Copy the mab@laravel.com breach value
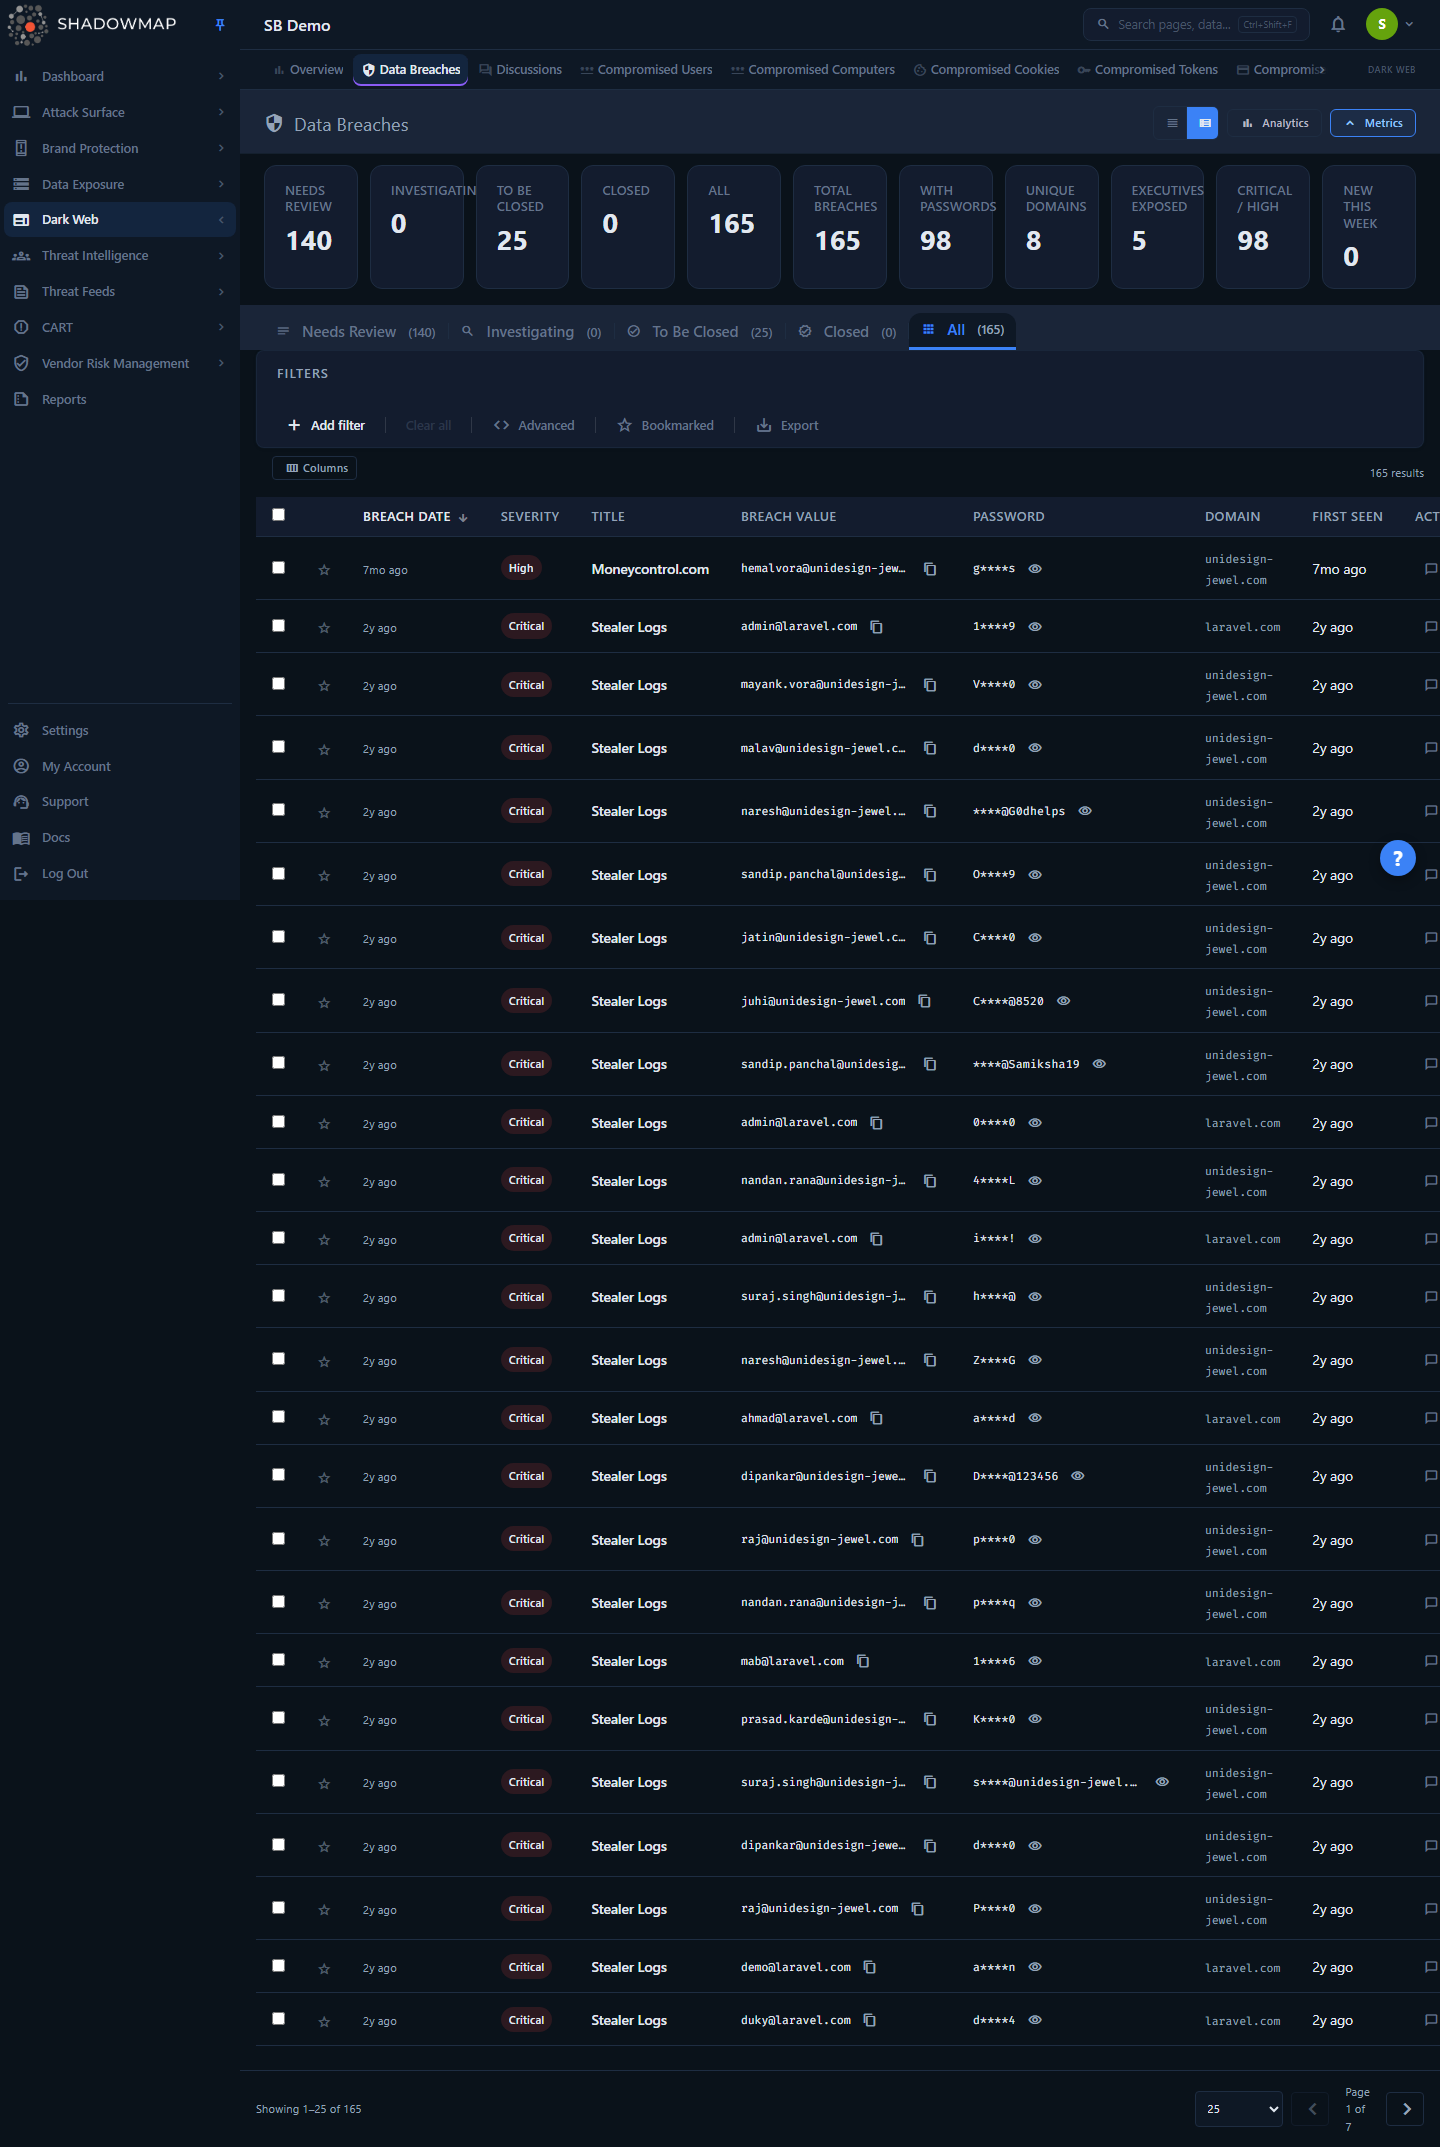 click(863, 1661)
